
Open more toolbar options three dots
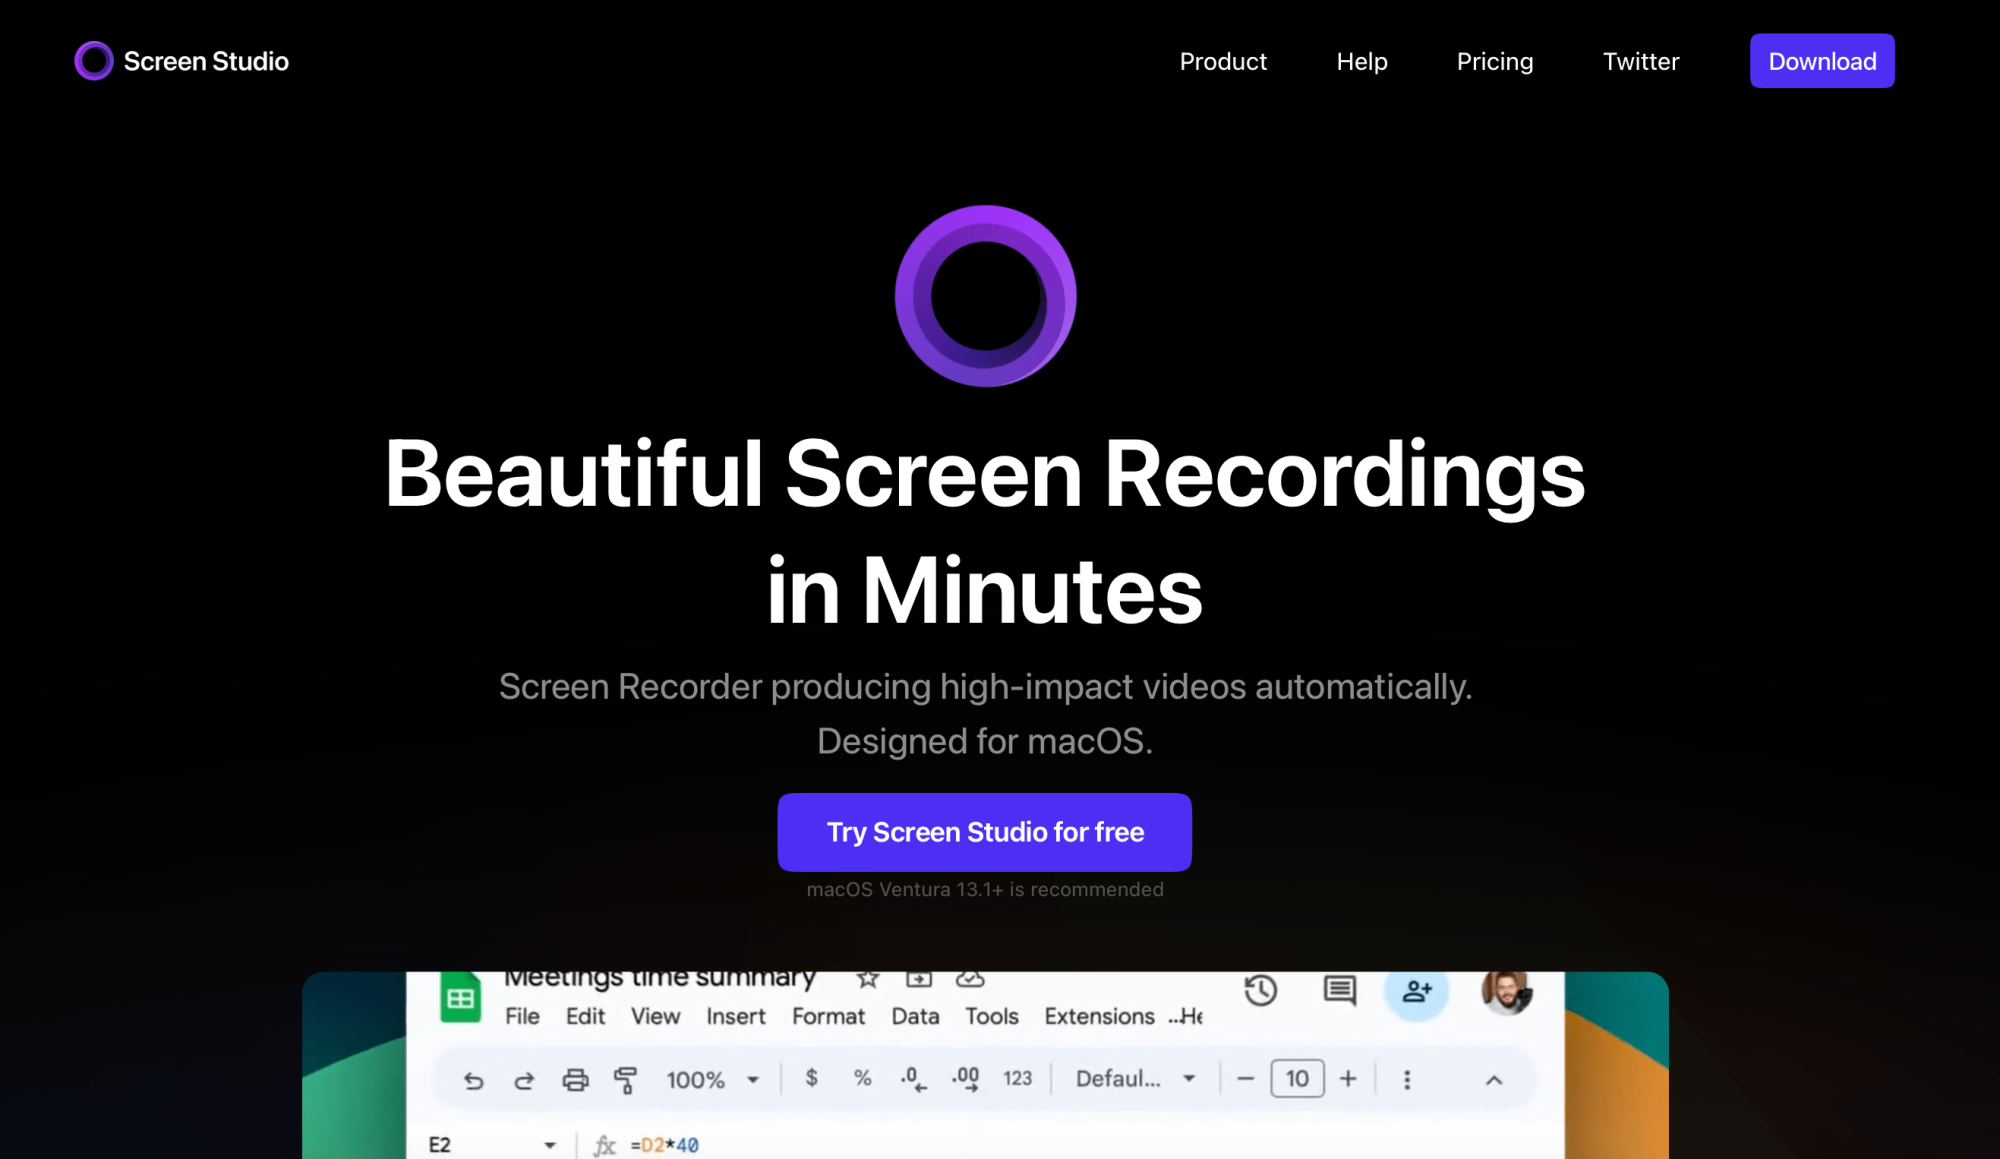[1407, 1080]
